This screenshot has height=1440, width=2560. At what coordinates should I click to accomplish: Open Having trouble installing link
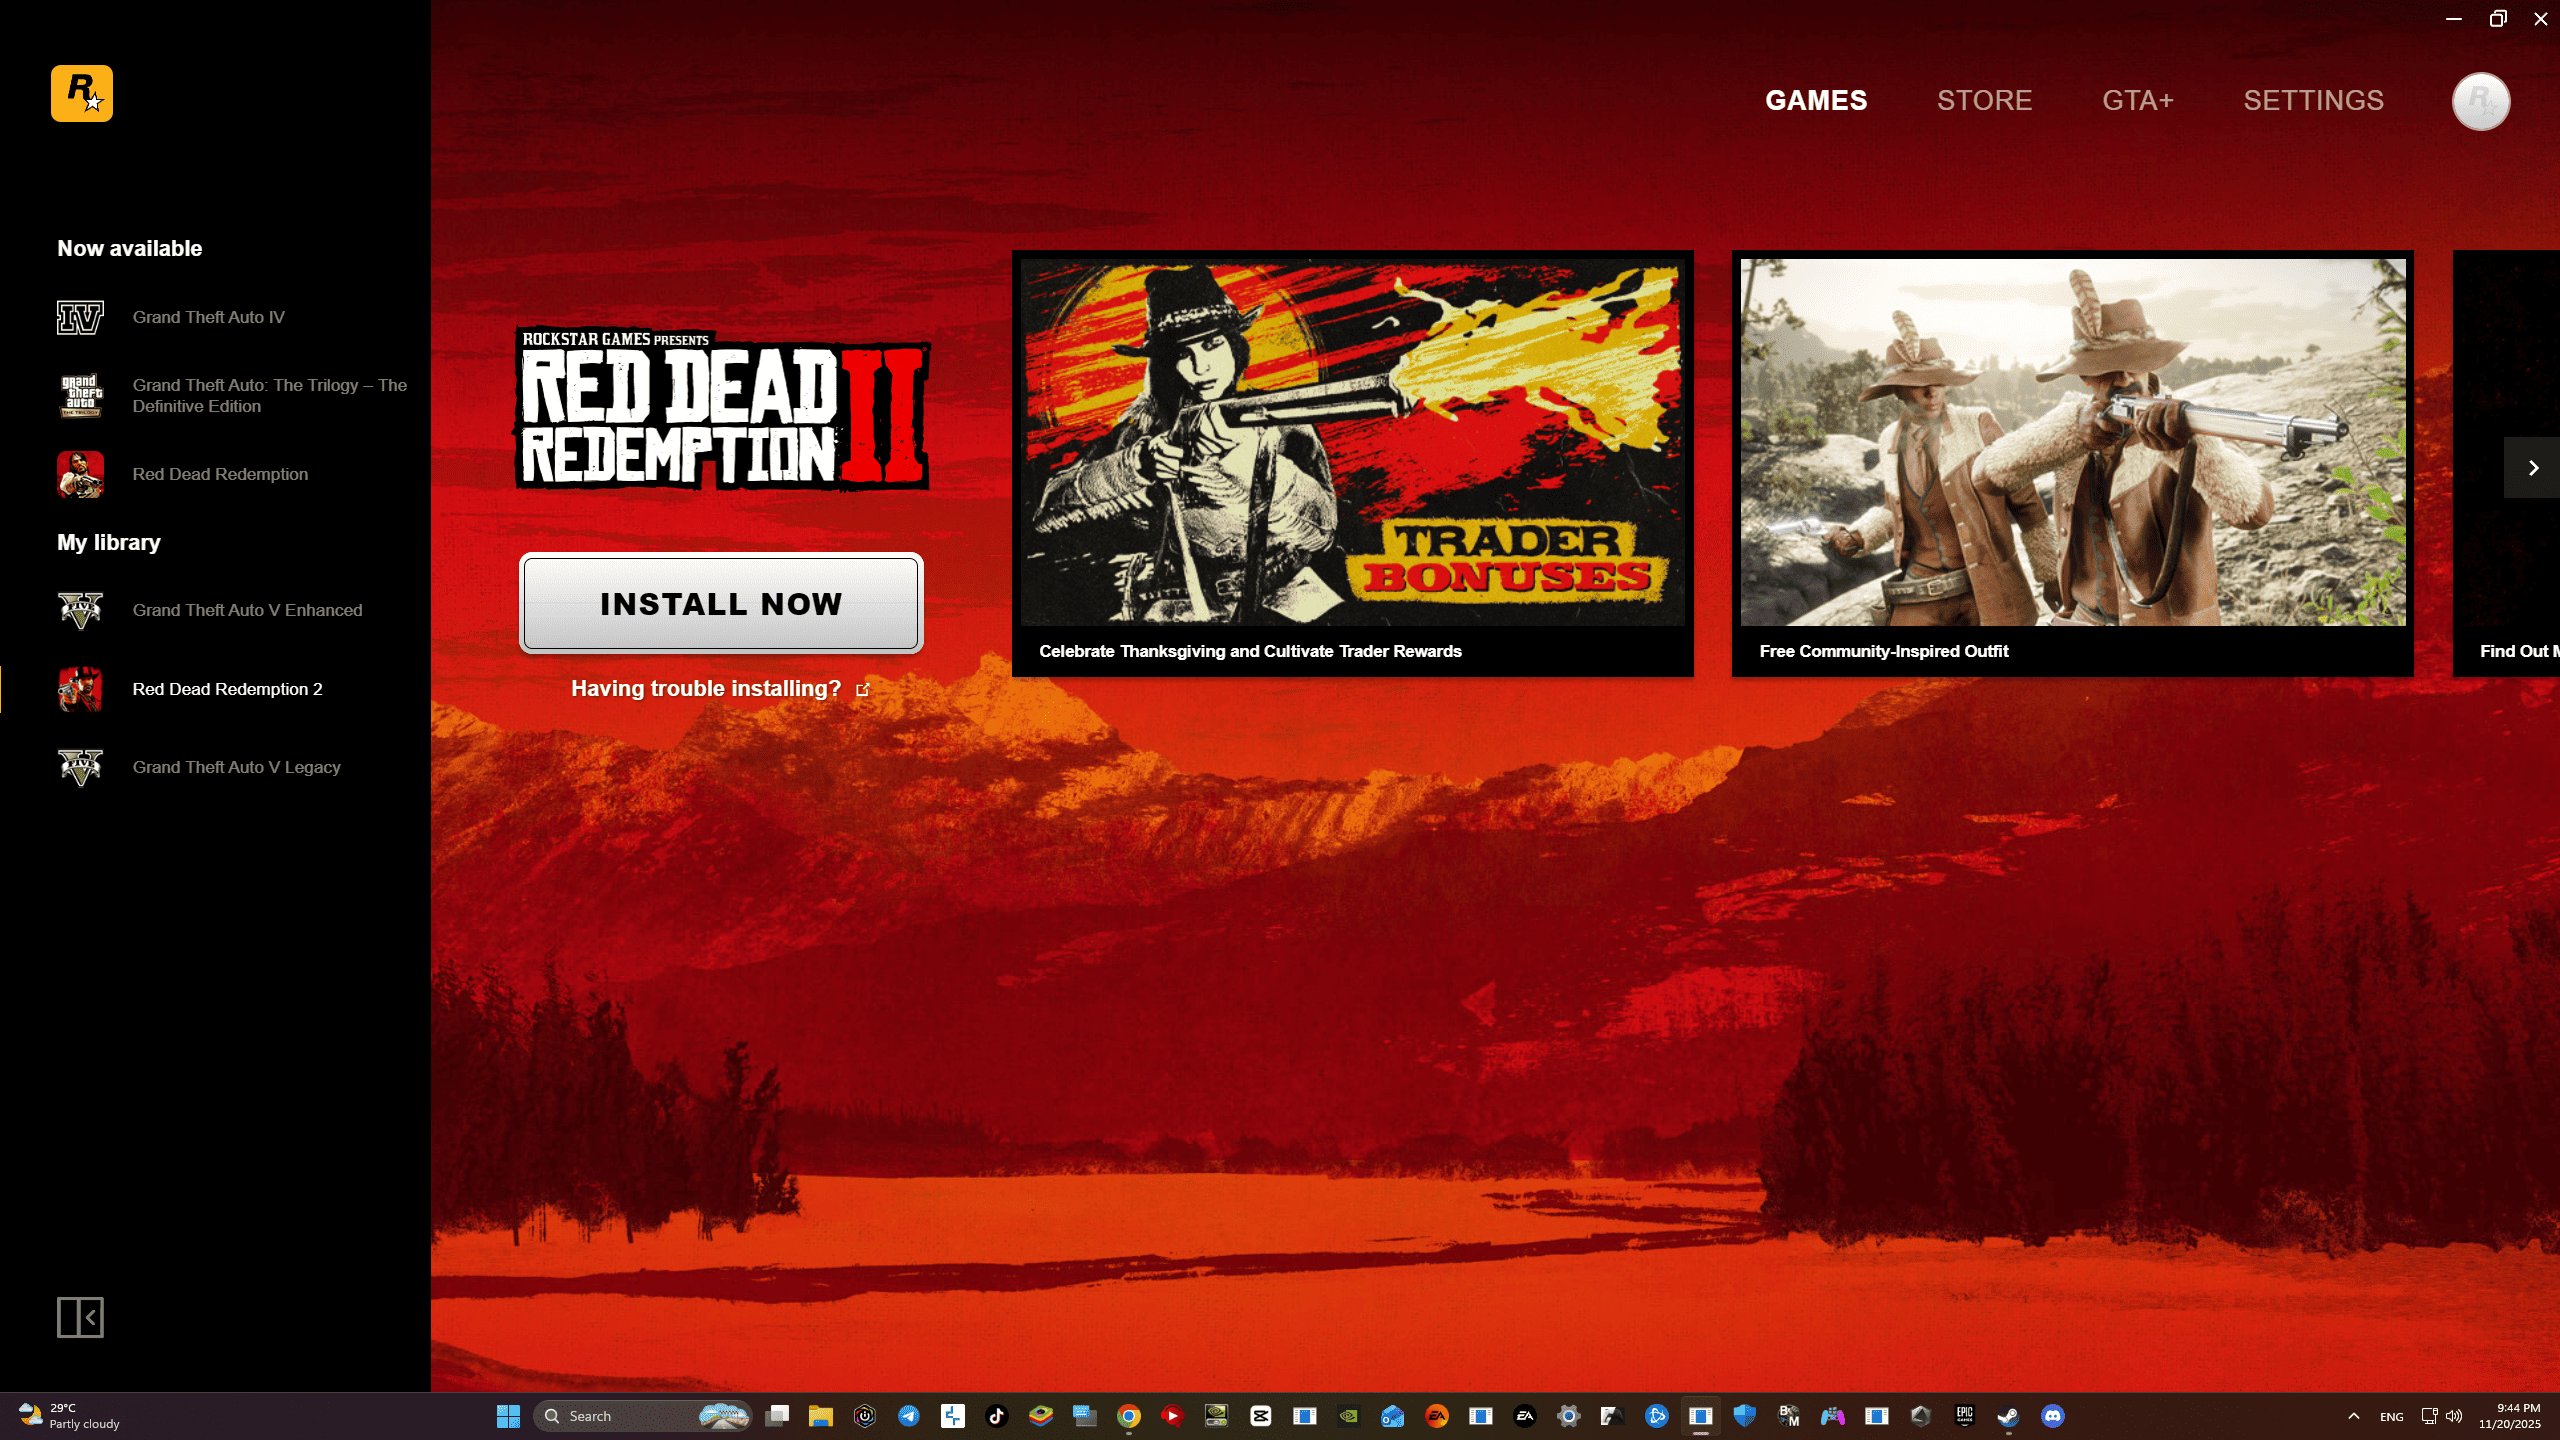click(706, 689)
